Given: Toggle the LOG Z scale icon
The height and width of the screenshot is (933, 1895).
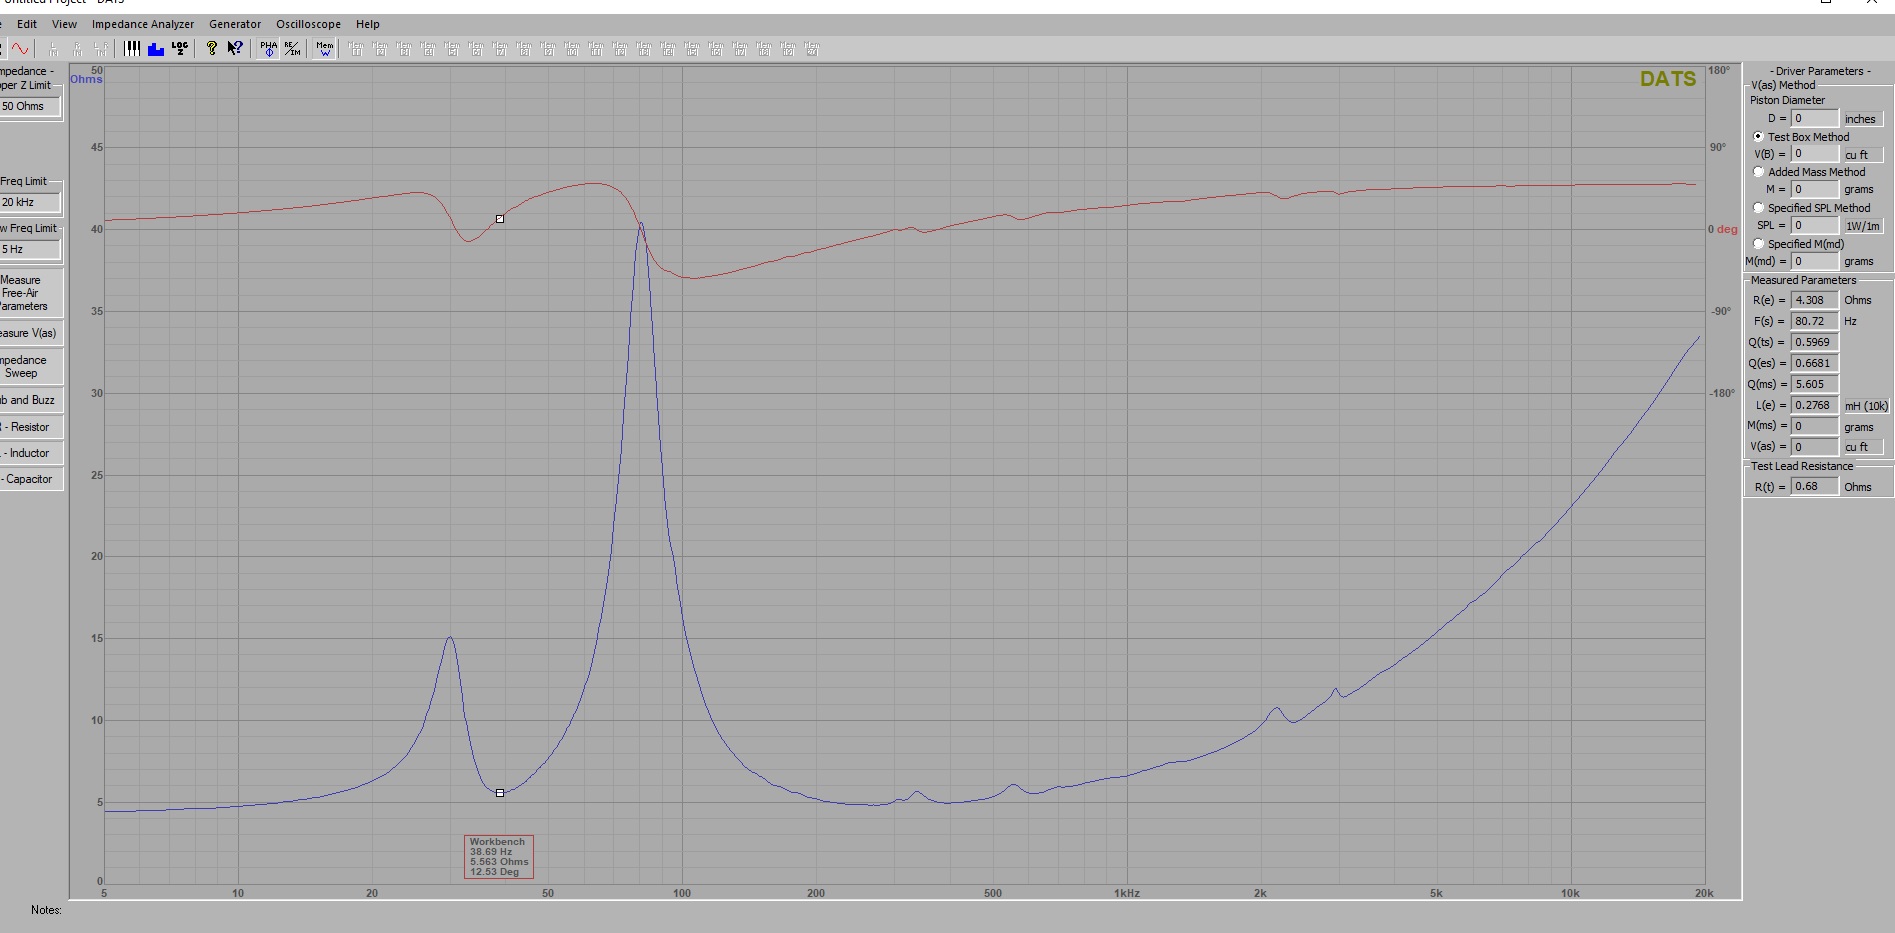Looking at the screenshot, I should click(180, 48).
